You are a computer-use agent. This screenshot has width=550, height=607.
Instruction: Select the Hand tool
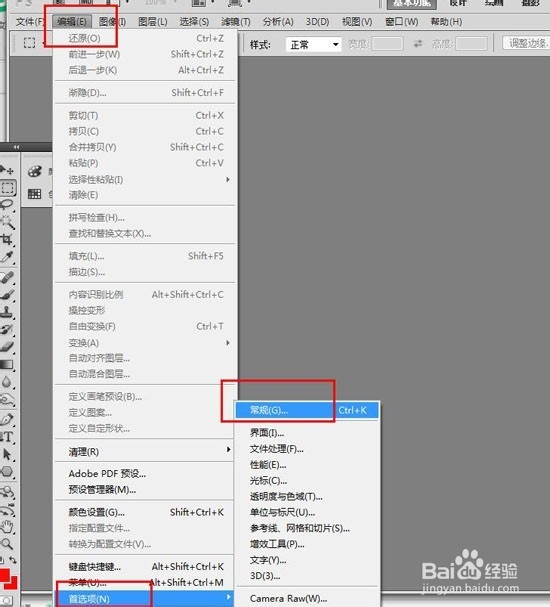point(7,527)
